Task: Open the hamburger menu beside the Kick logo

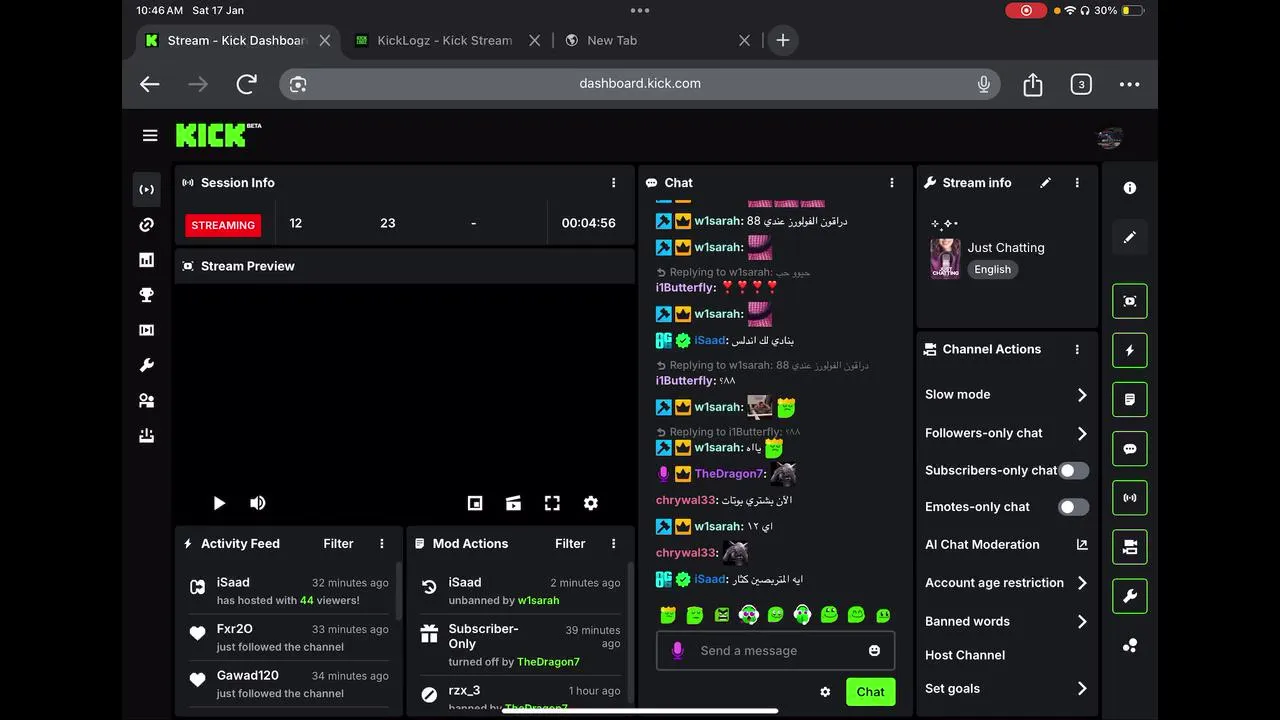Action: coord(150,135)
